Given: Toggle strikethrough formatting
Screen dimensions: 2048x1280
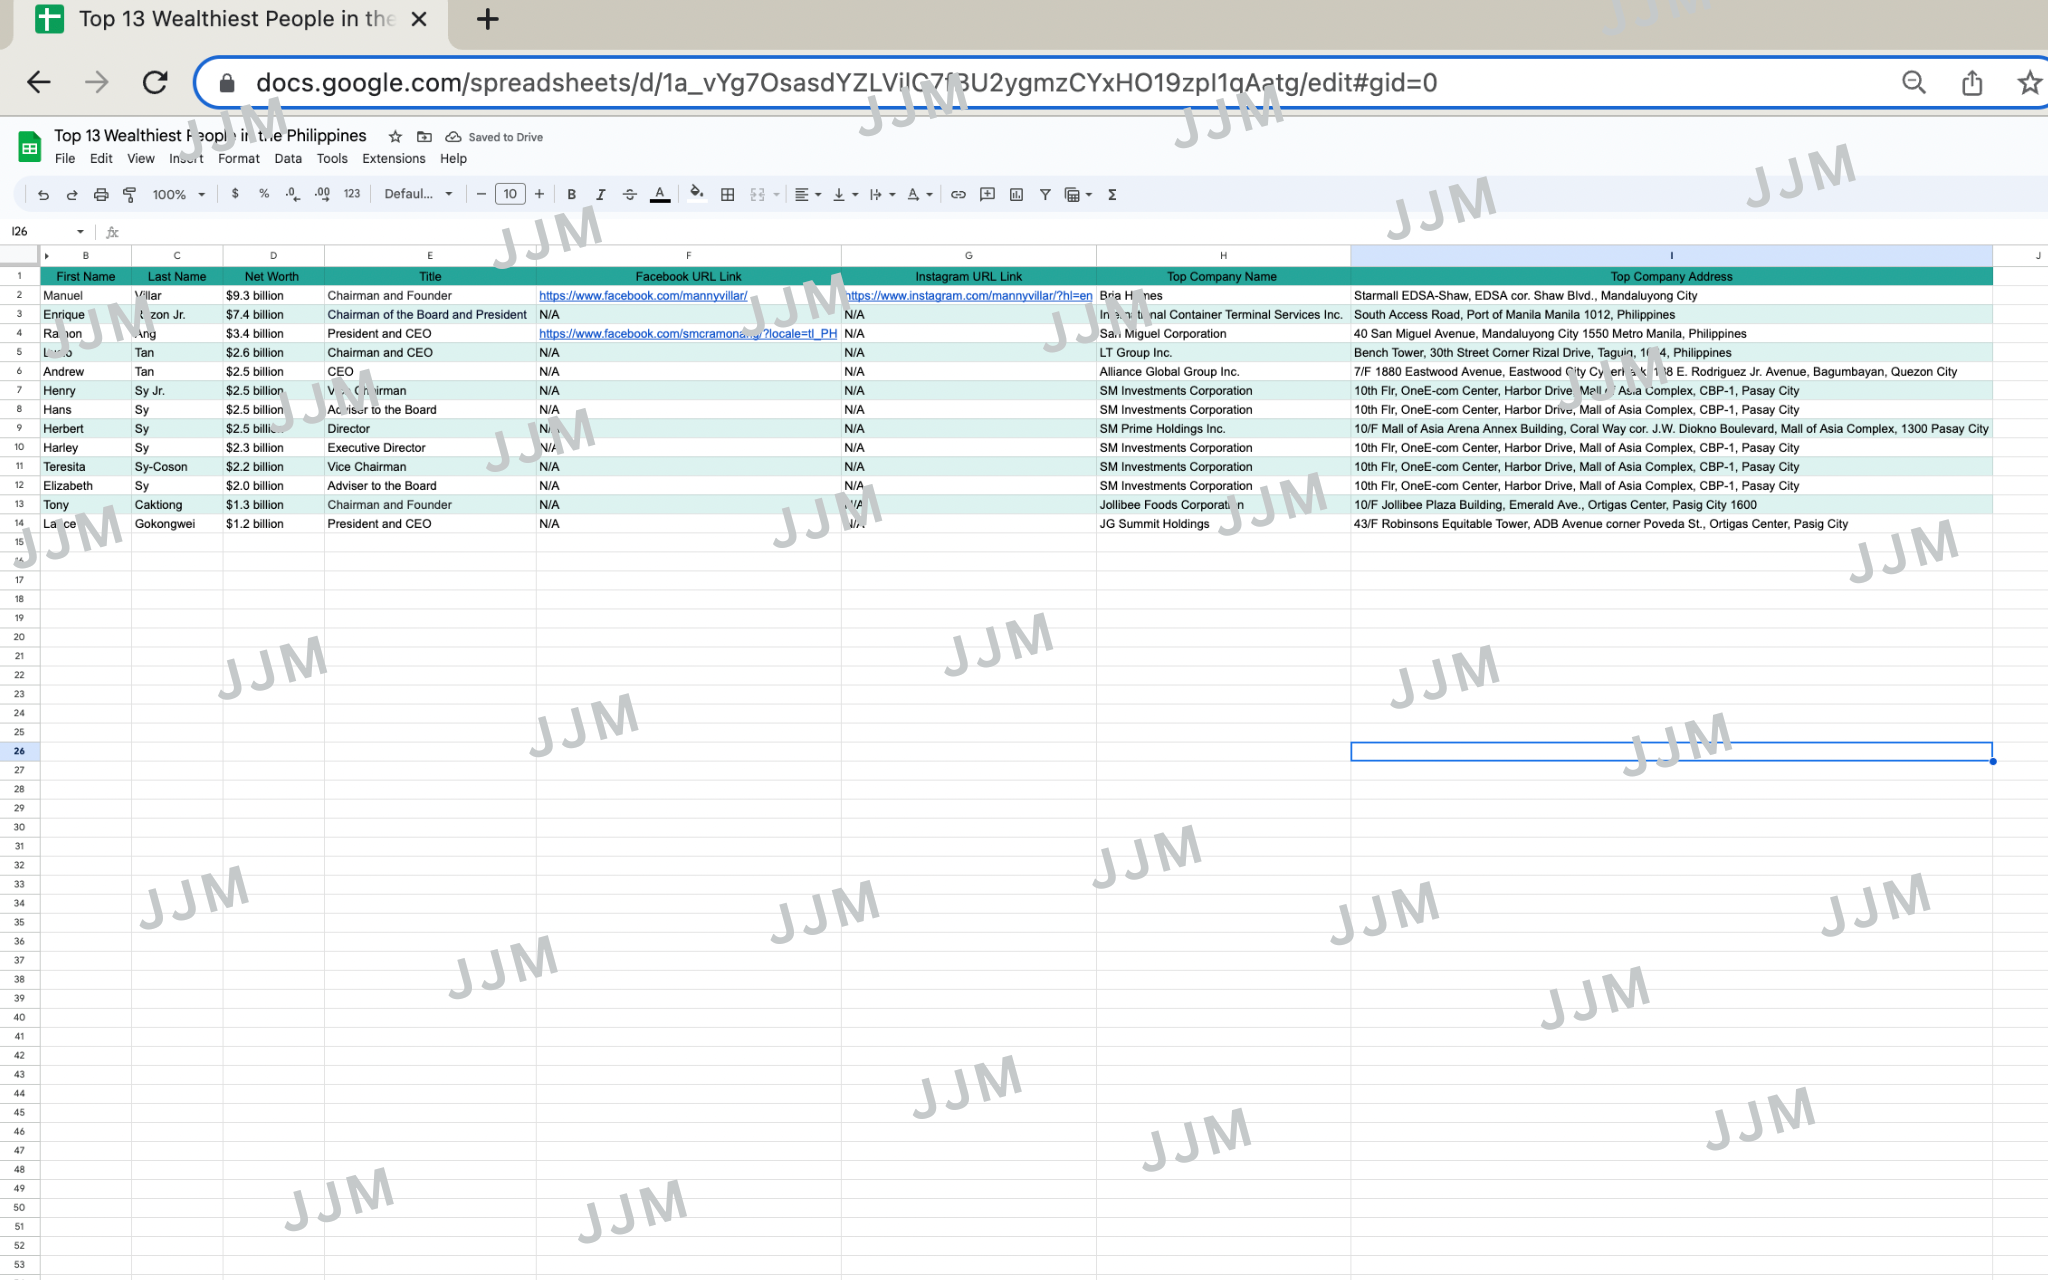Looking at the screenshot, I should click(630, 195).
